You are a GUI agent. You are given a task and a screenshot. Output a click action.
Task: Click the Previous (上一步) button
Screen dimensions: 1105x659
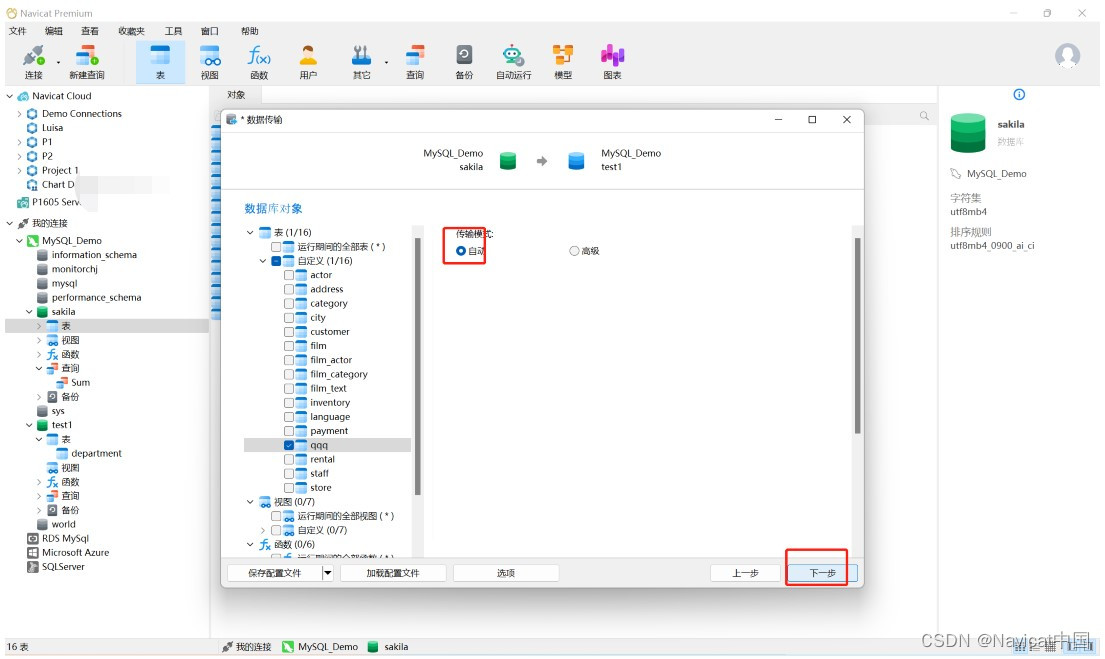click(x=745, y=573)
